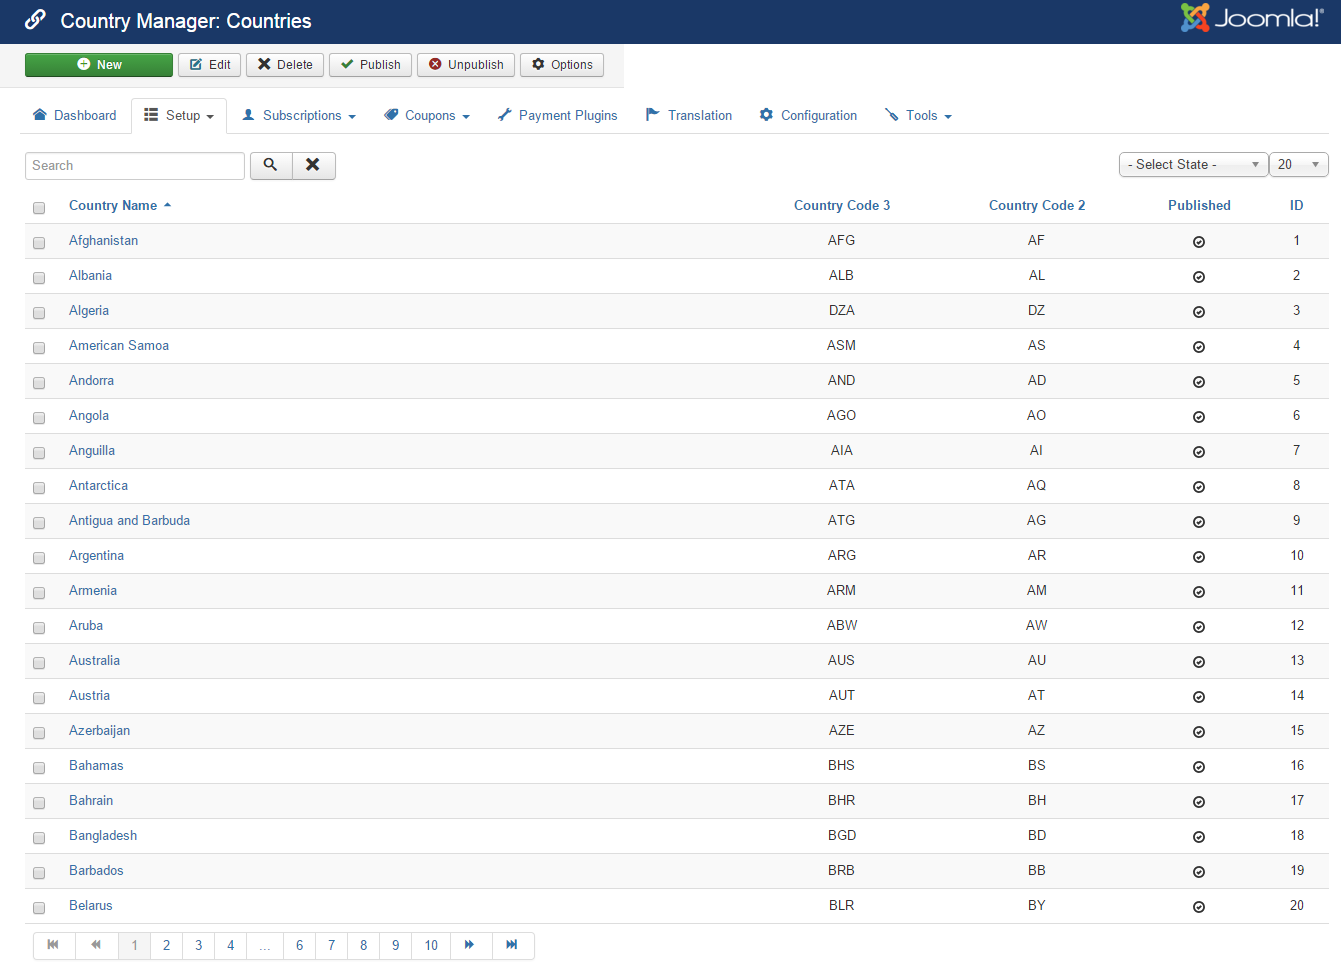
Task: Toggle published status icon for Austria
Action: pos(1199,697)
